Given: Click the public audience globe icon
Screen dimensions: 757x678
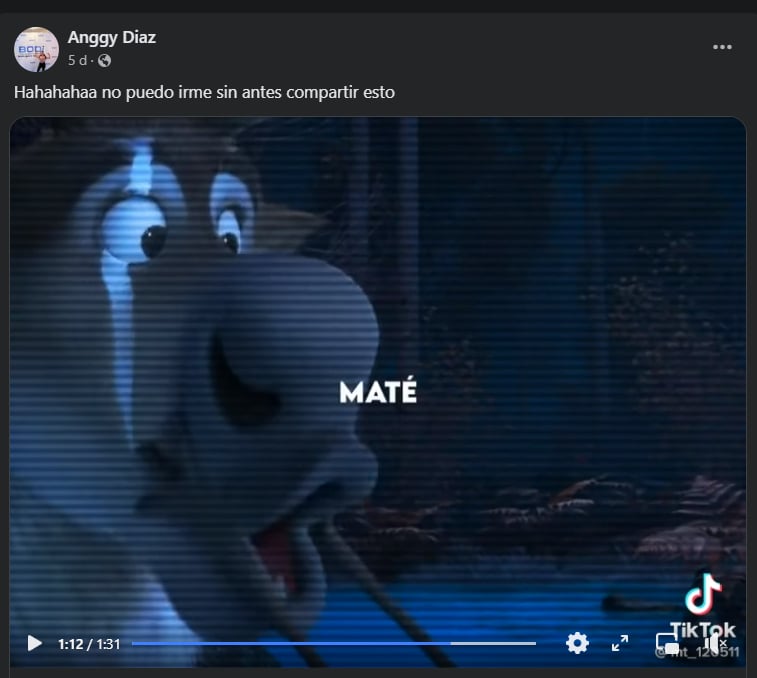Looking at the screenshot, I should 104,60.
